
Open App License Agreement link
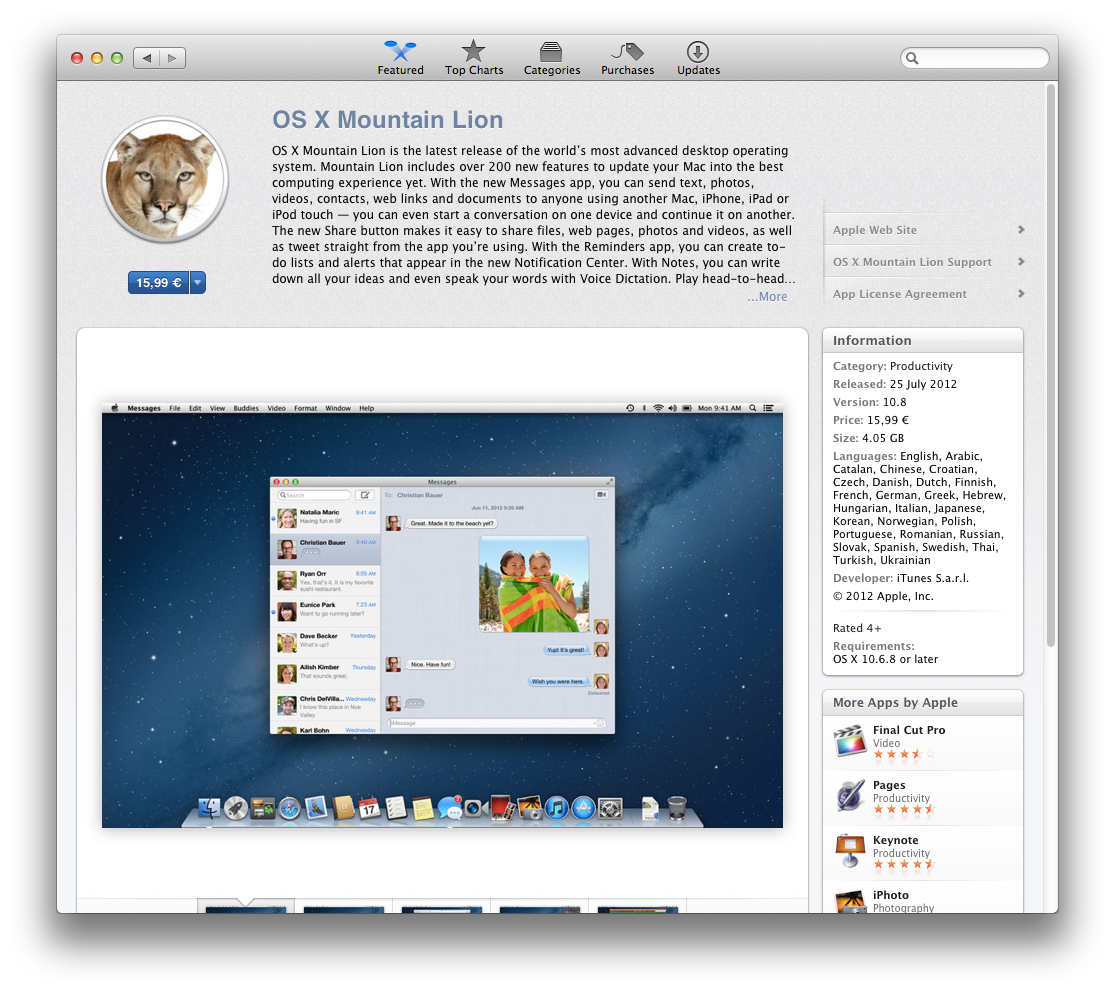point(900,294)
